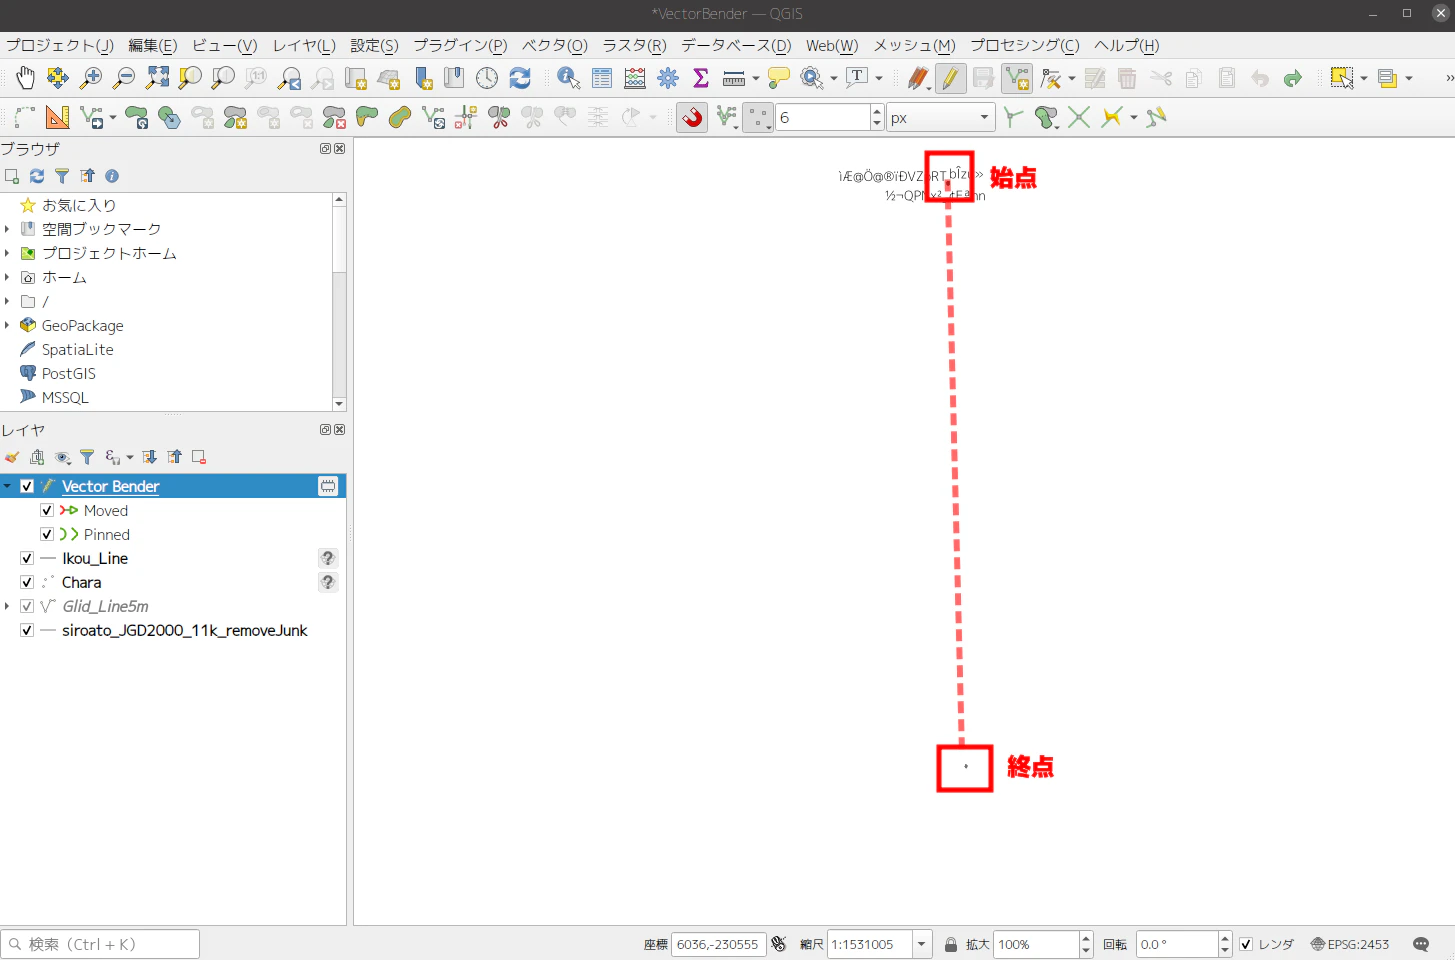
Task: Toggle editing with the yellow pencil icon
Action: [950, 78]
